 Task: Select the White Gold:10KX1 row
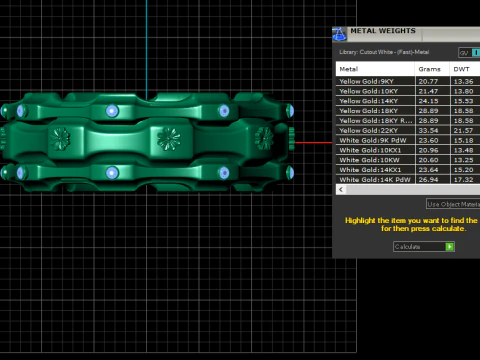coord(408,150)
